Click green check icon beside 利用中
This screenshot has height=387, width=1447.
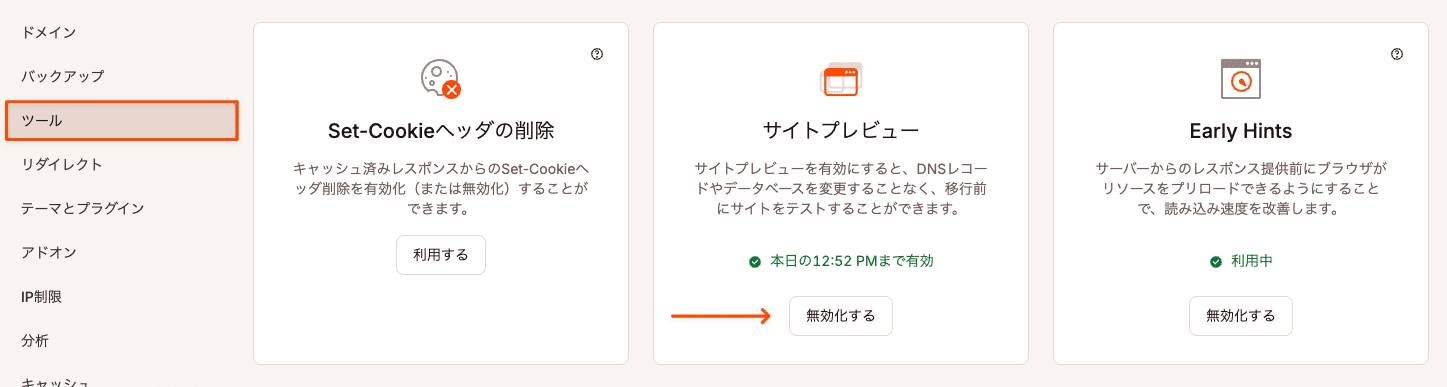coord(1216,262)
